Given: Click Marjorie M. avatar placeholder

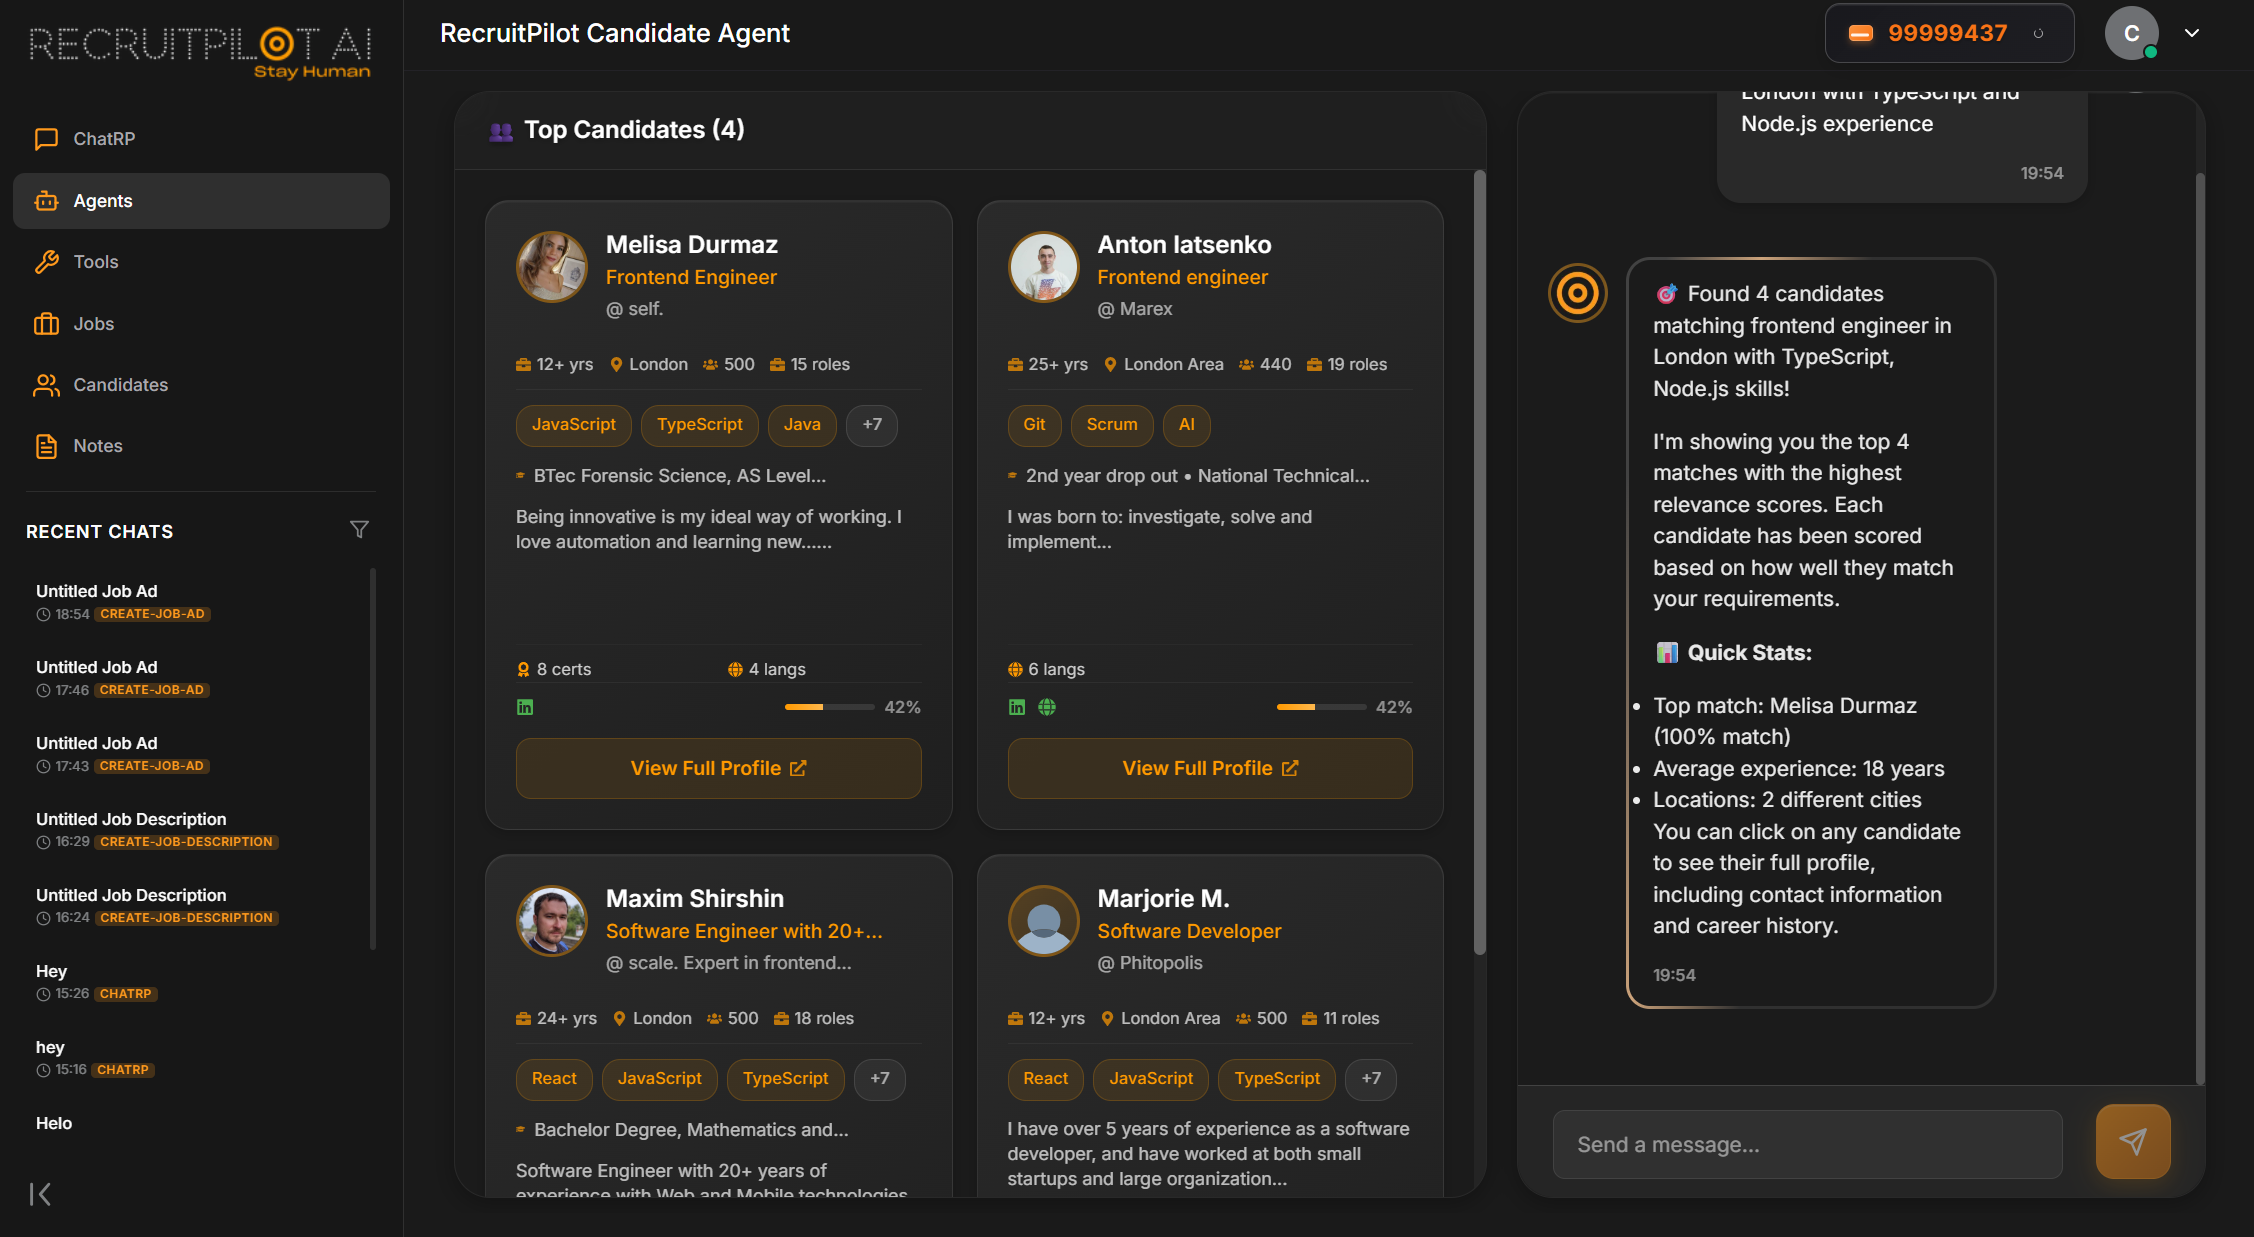Looking at the screenshot, I should pyautogui.click(x=1044, y=921).
